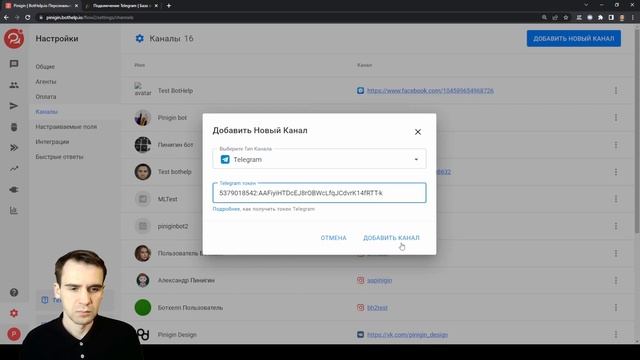Viewport: 640px width, 360px height.
Task: Open the Подробнее link about Telegram token
Action: coord(226,209)
